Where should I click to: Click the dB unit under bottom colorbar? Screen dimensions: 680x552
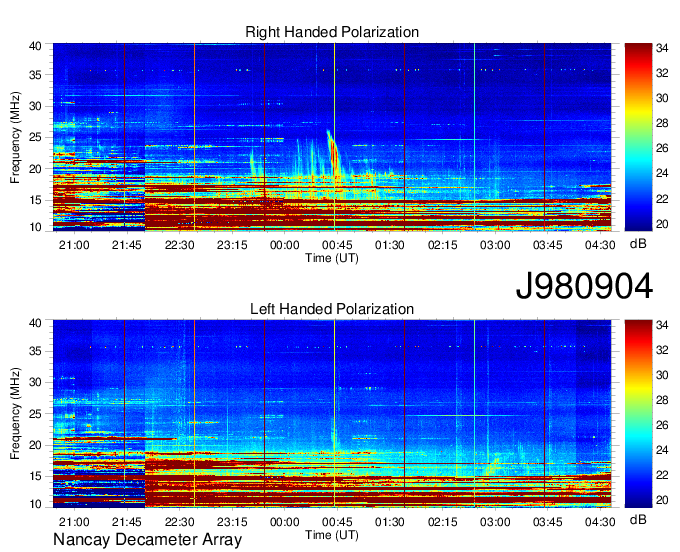point(638,519)
